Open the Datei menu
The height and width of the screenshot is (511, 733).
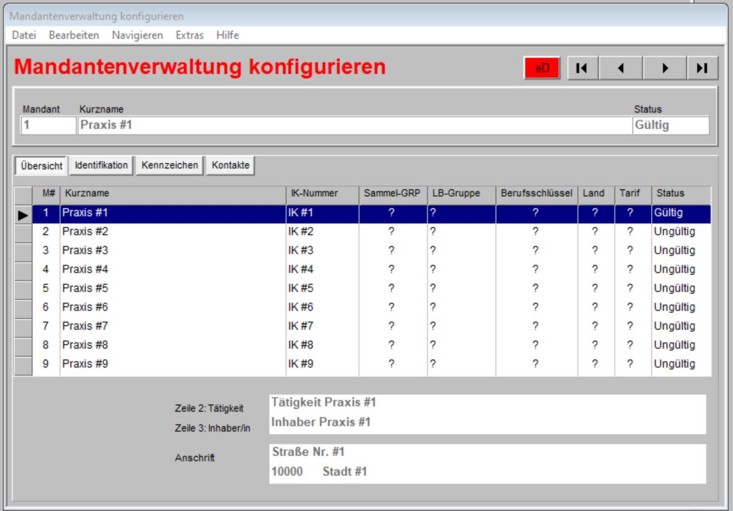point(24,35)
